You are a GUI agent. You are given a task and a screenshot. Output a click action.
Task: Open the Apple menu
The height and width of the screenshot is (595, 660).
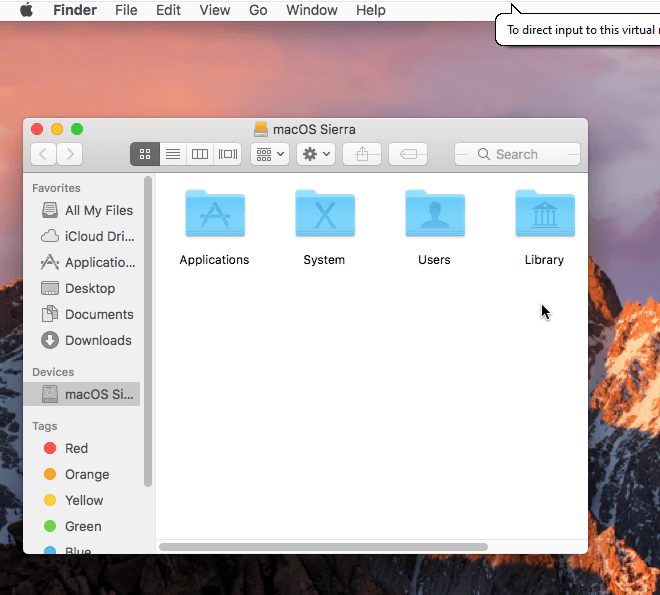pos(26,10)
